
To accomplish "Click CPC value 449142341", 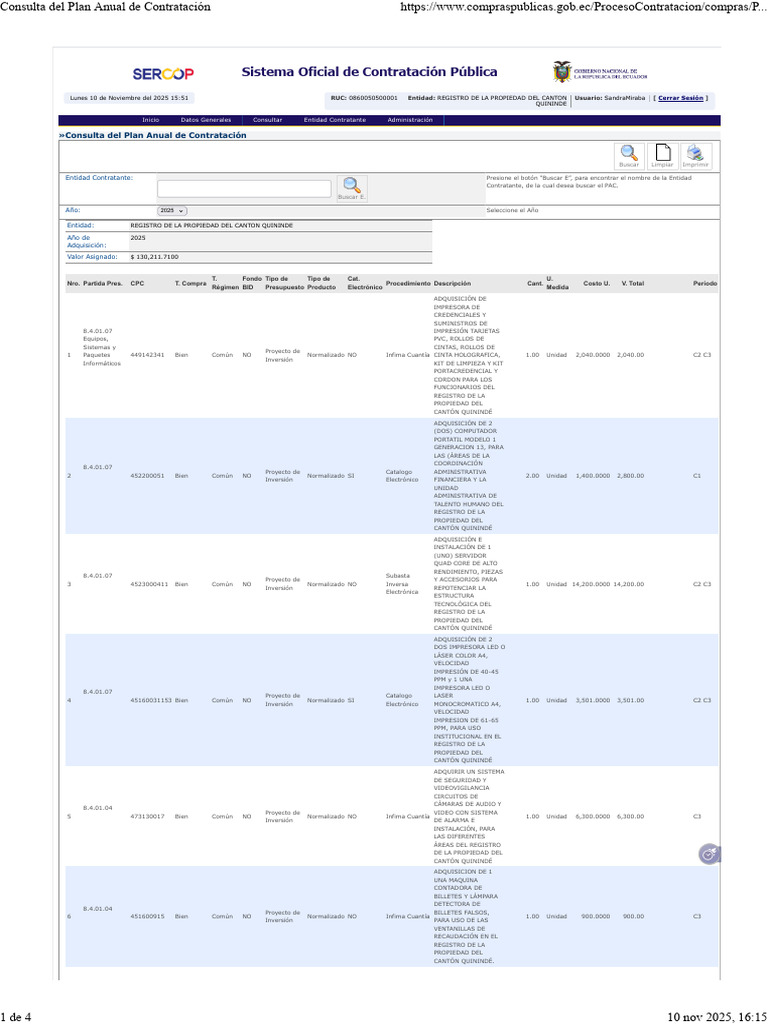I will [147, 355].
